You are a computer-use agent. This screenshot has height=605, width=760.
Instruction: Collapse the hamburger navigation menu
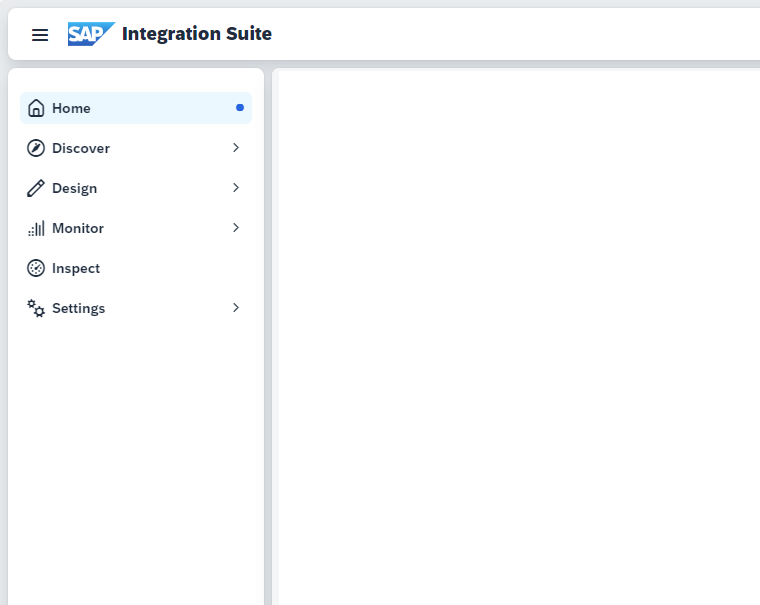click(40, 34)
